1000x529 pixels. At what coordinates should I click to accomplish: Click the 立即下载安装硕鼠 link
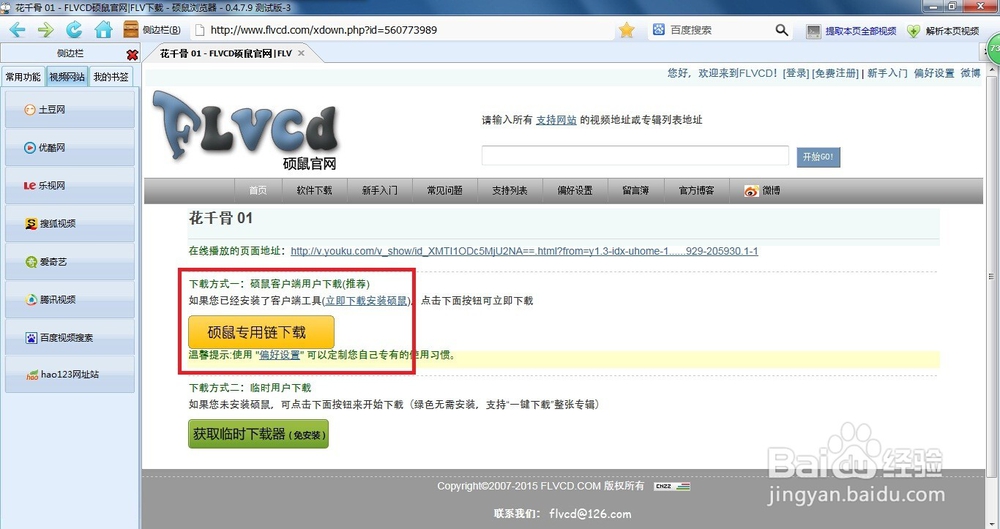(x=366, y=301)
